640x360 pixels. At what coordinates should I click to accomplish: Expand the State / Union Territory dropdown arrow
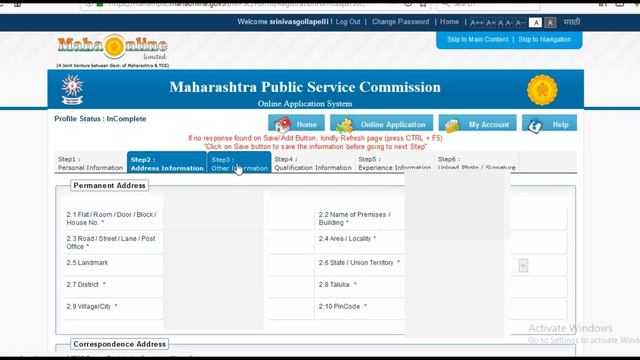tap(523, 266)
